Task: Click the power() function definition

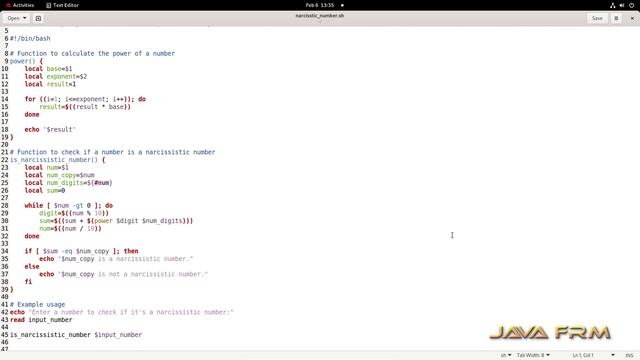Action: 26,61
